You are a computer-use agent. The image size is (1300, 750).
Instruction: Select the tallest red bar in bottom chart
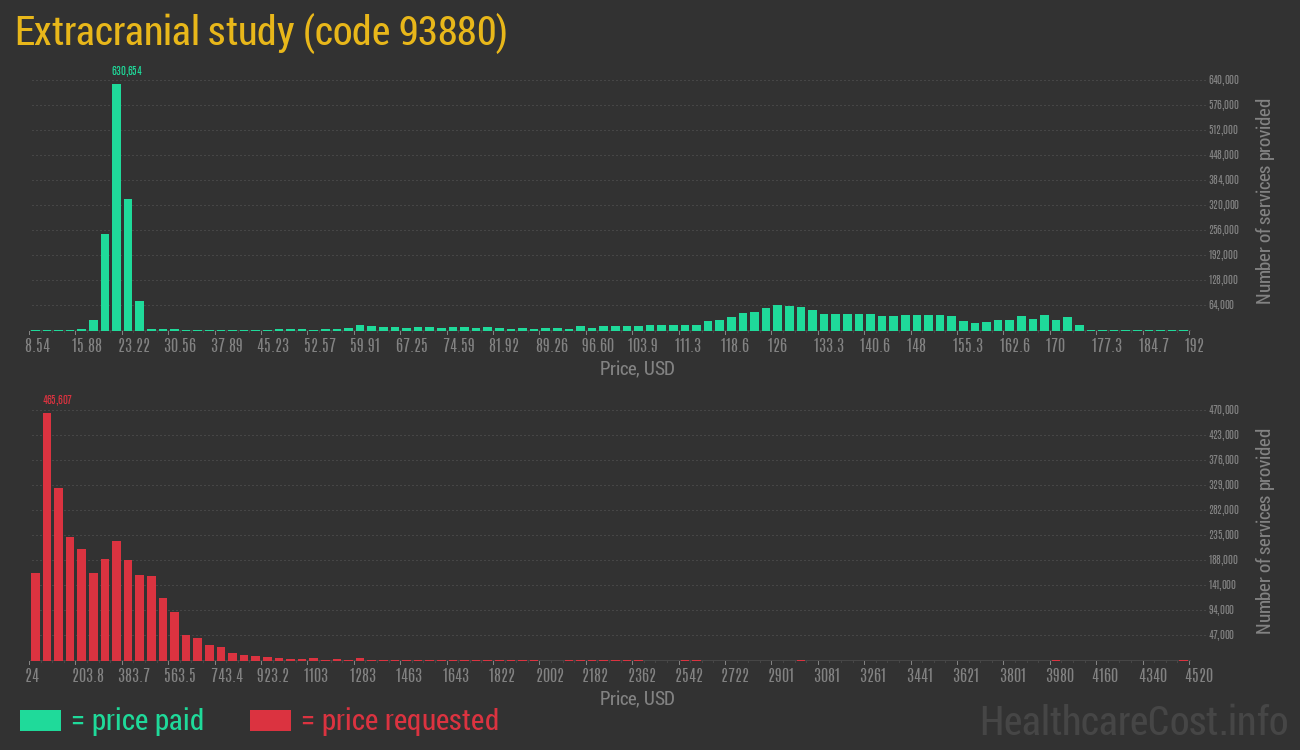tap(47, 536)
